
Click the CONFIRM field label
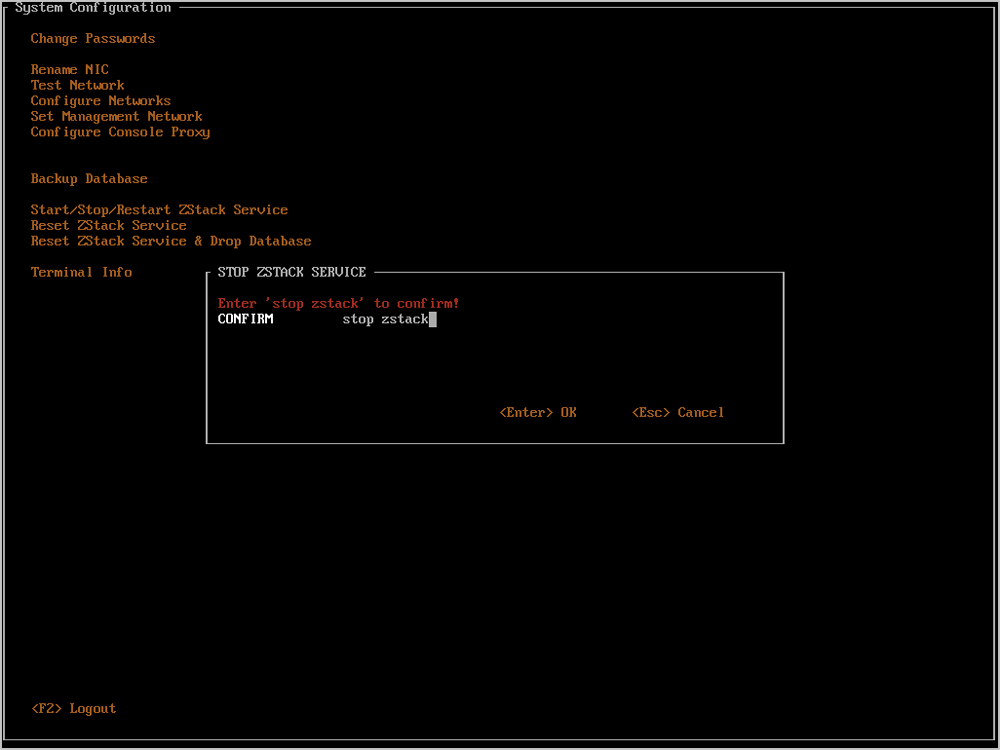tap(245, 320)
